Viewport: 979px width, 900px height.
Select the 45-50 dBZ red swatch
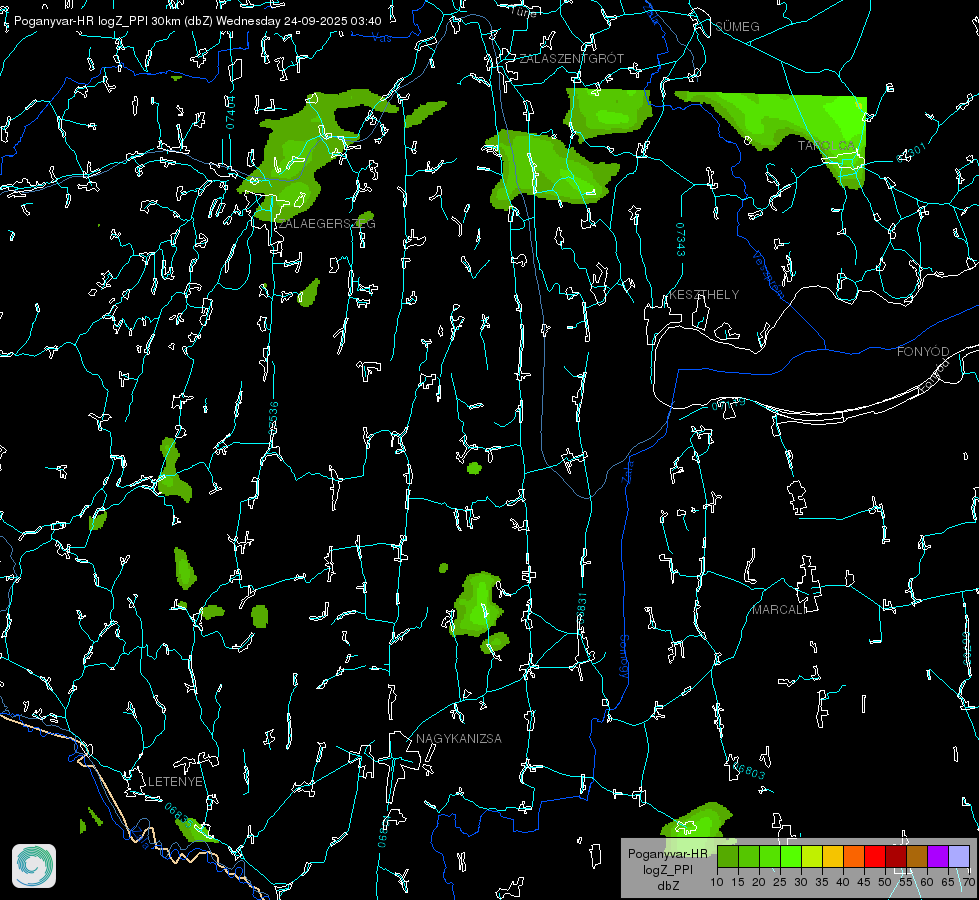coord(875,856)
